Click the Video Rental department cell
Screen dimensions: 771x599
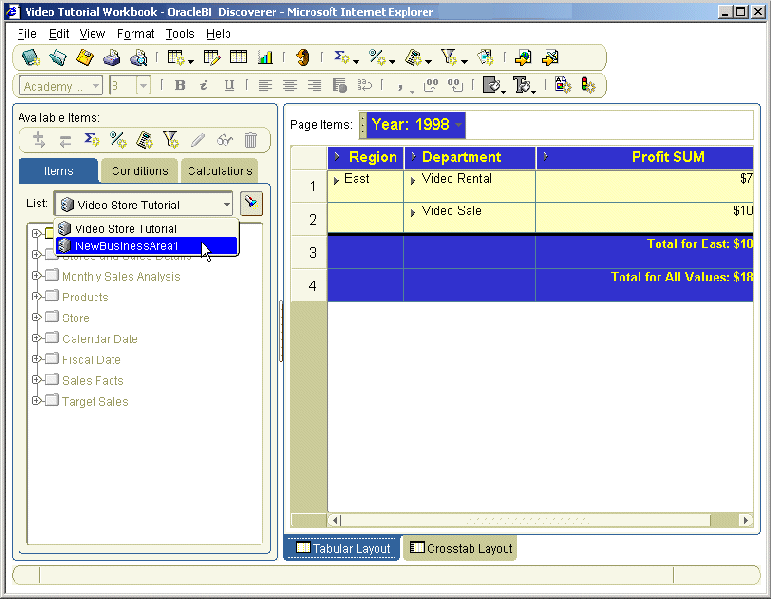[x=470, y=186]
